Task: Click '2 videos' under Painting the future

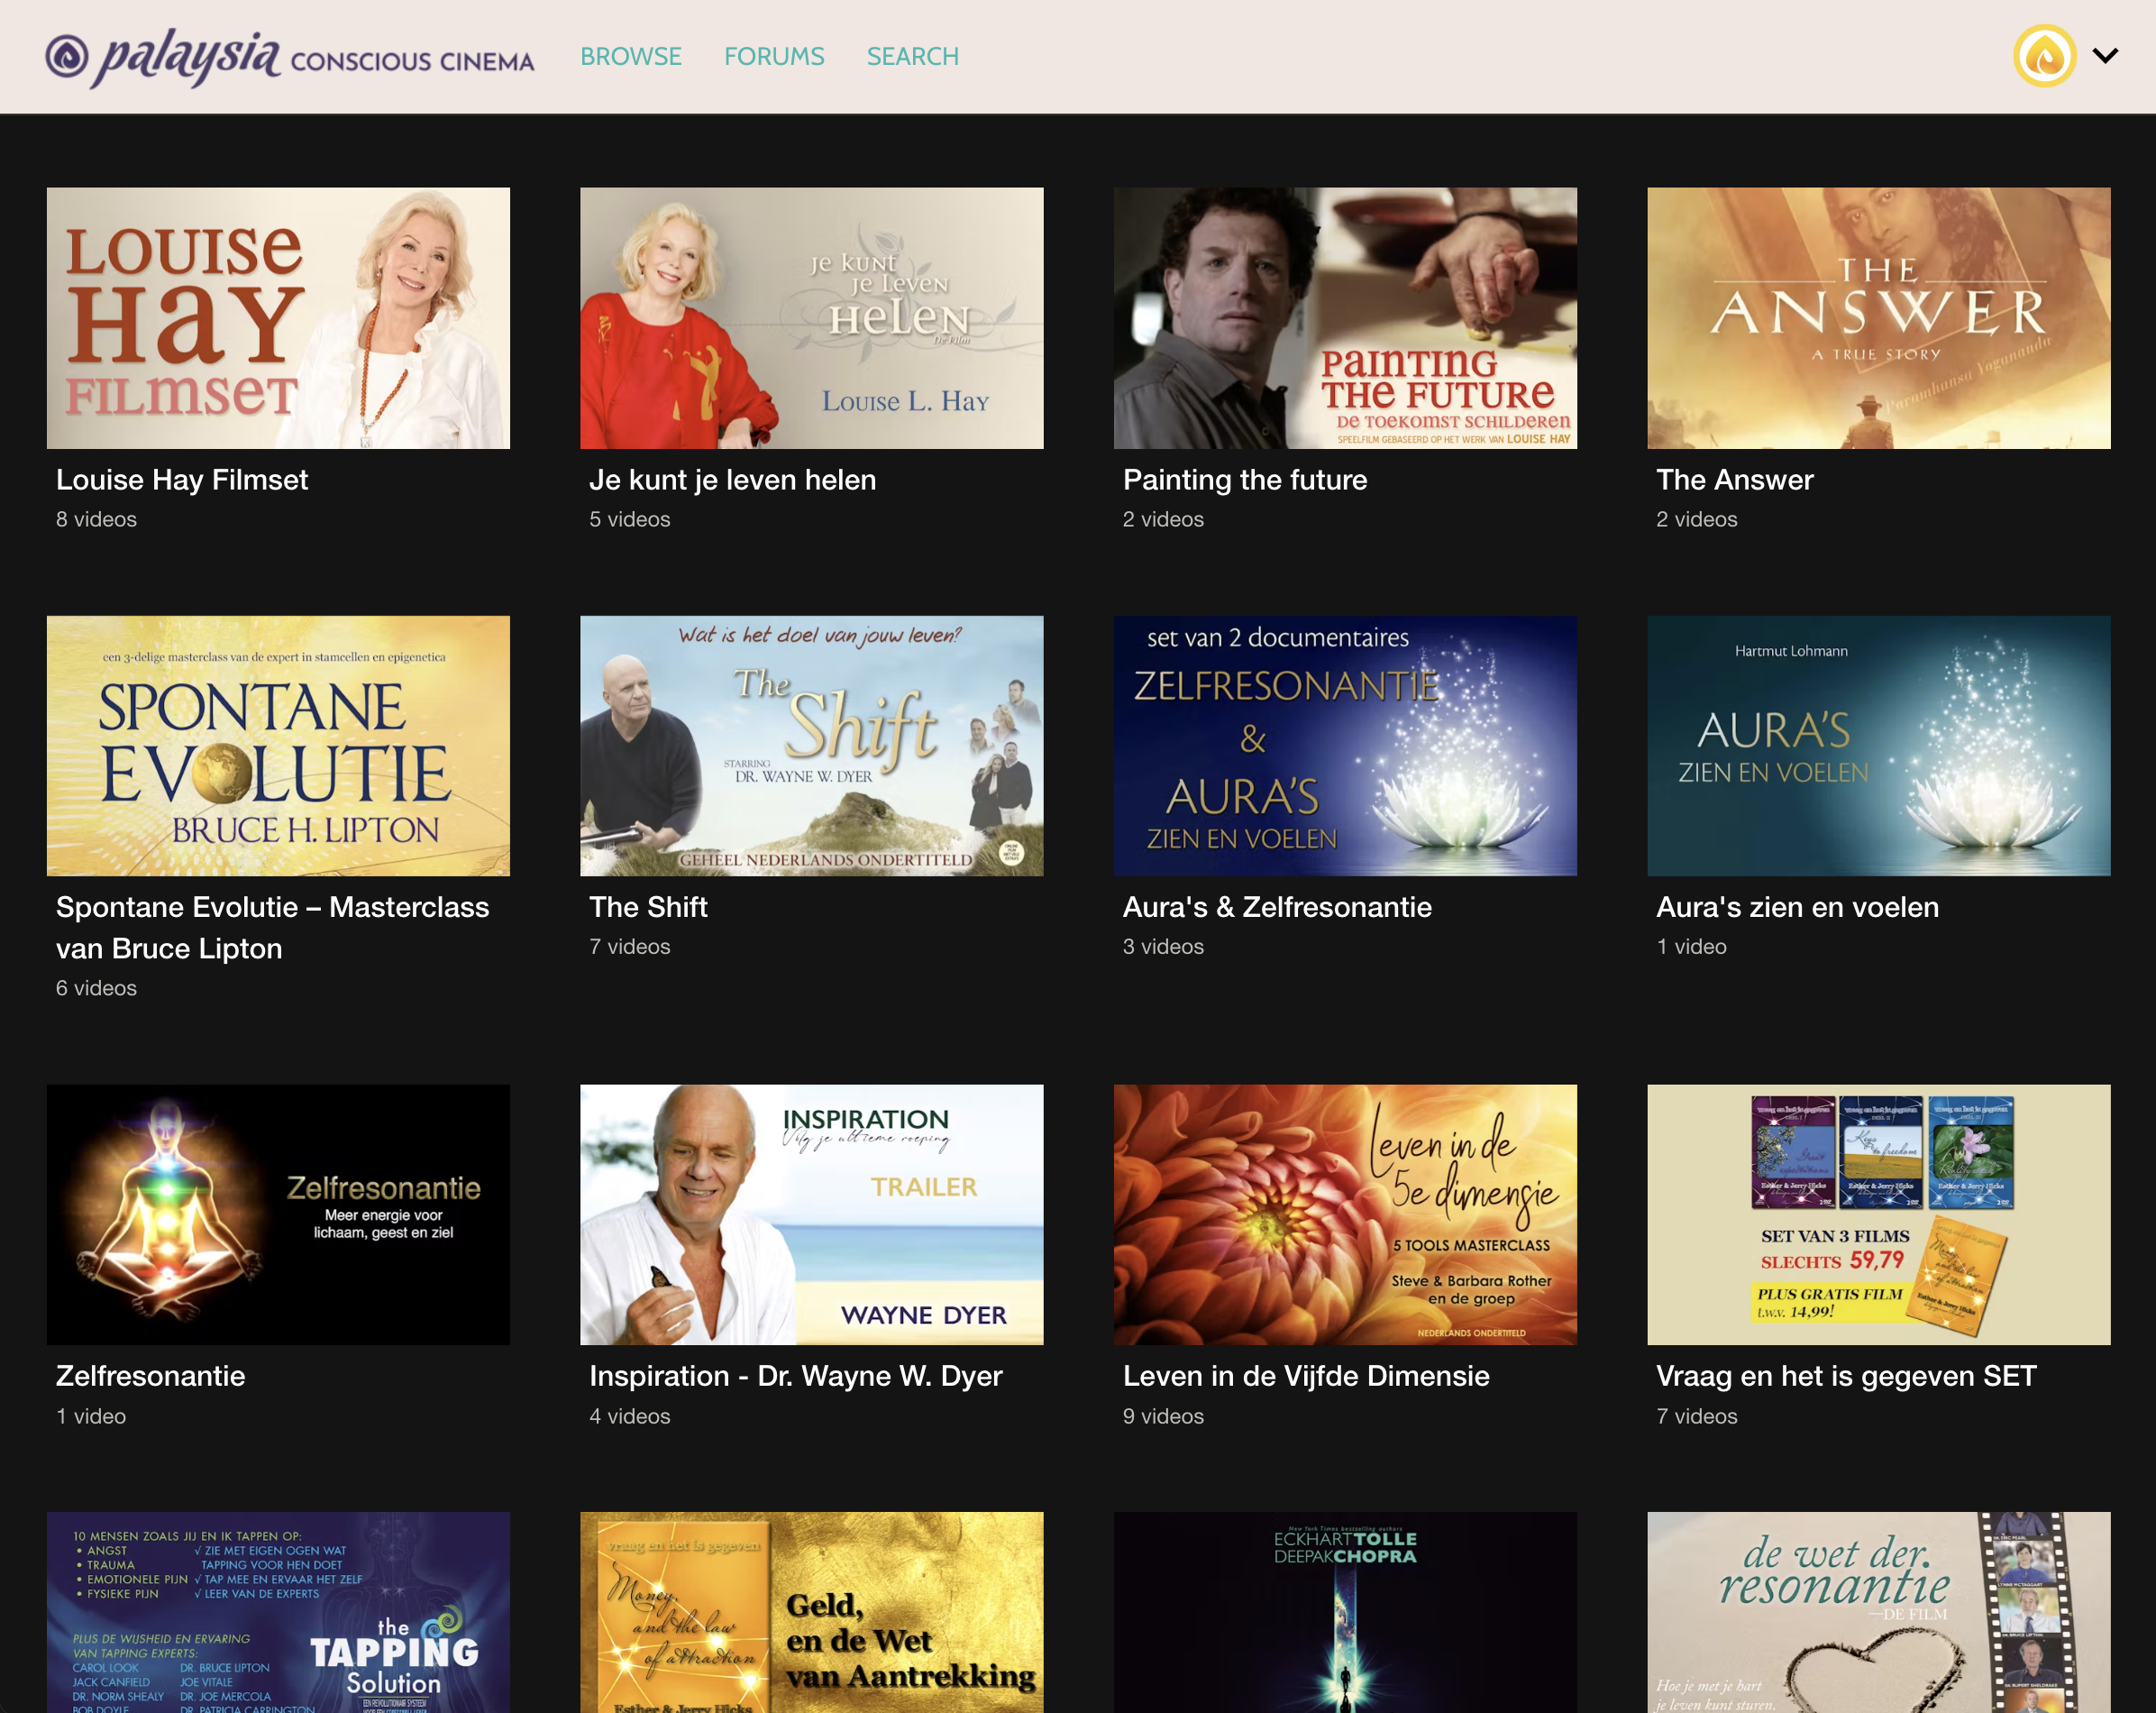Action: pos(1163,519)
